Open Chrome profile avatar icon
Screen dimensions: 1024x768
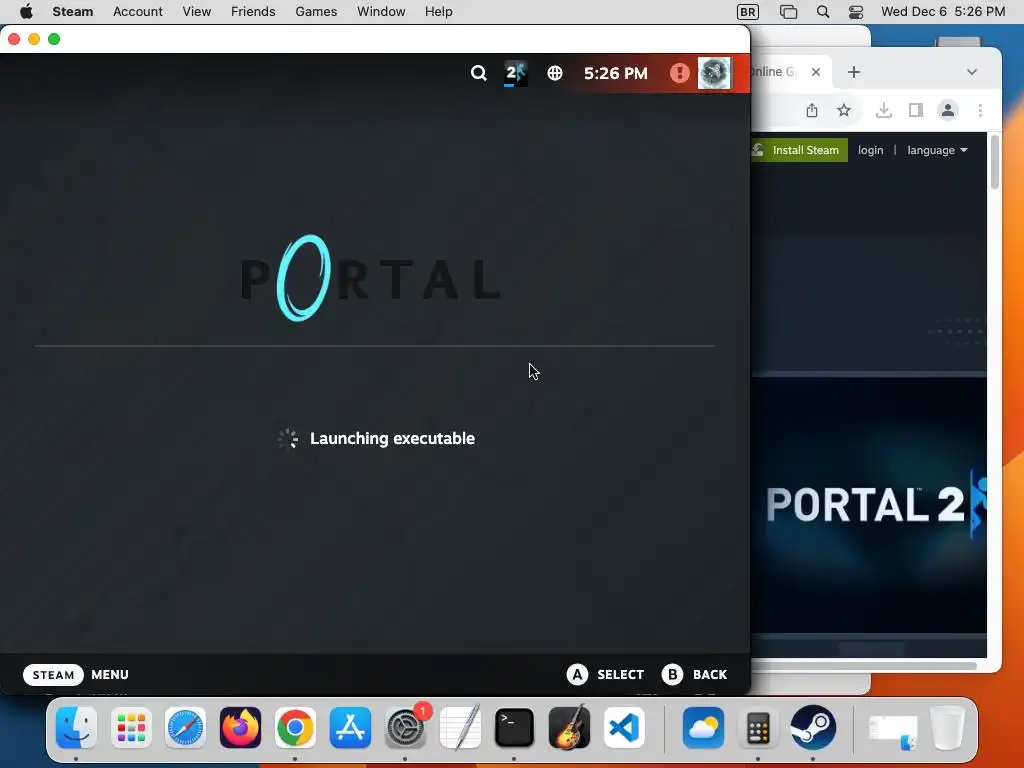coord(948,110)
